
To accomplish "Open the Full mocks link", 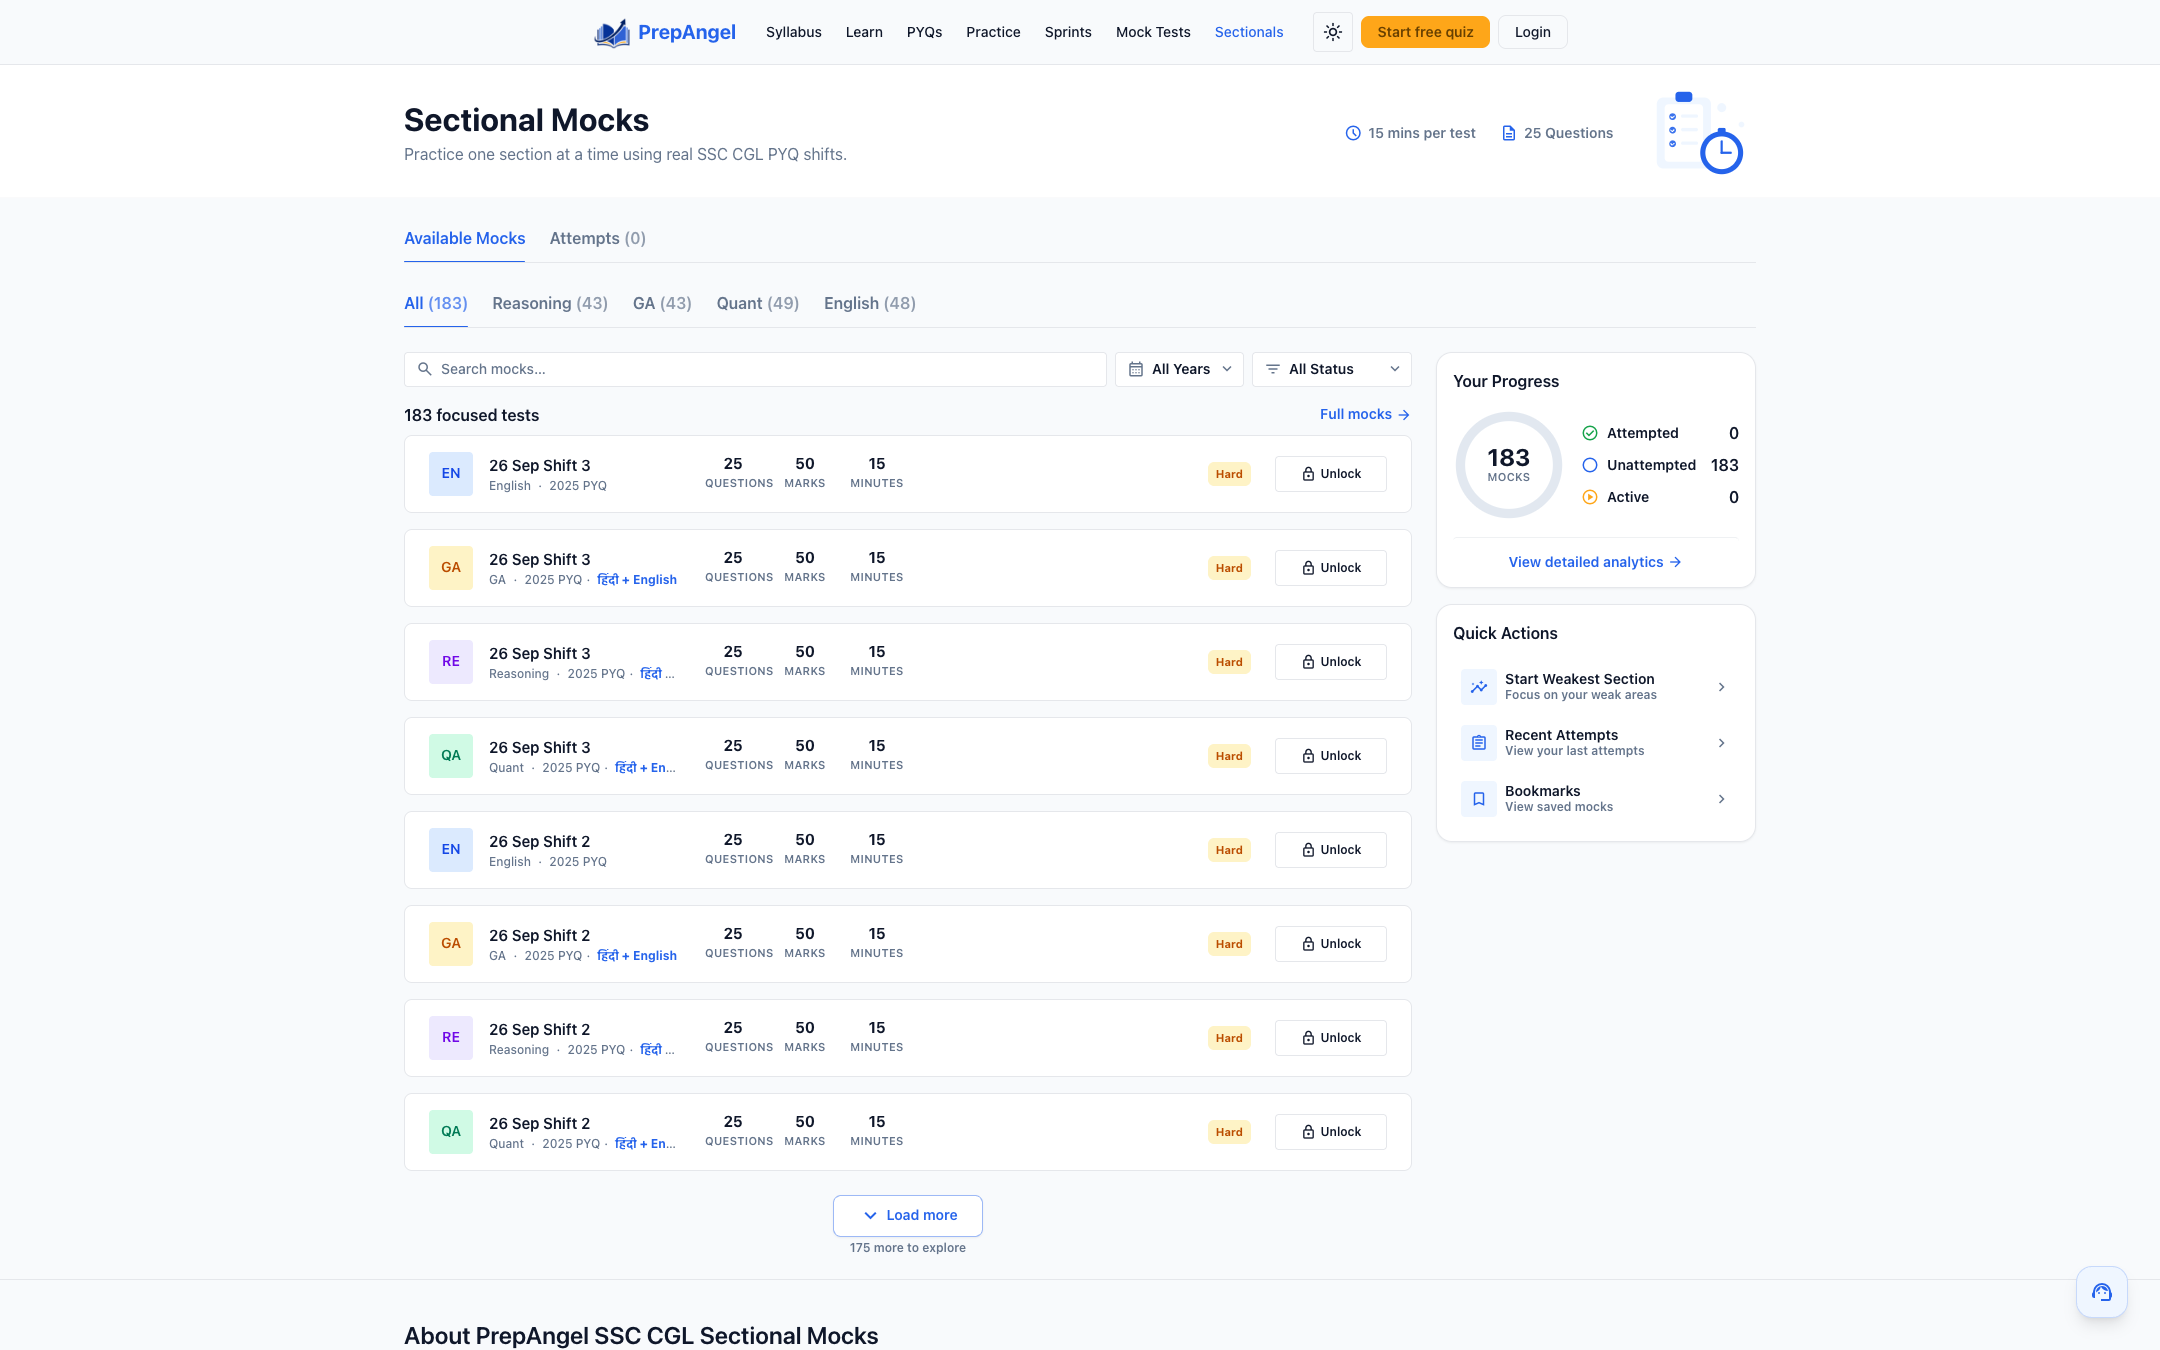I will (1365, 414).
